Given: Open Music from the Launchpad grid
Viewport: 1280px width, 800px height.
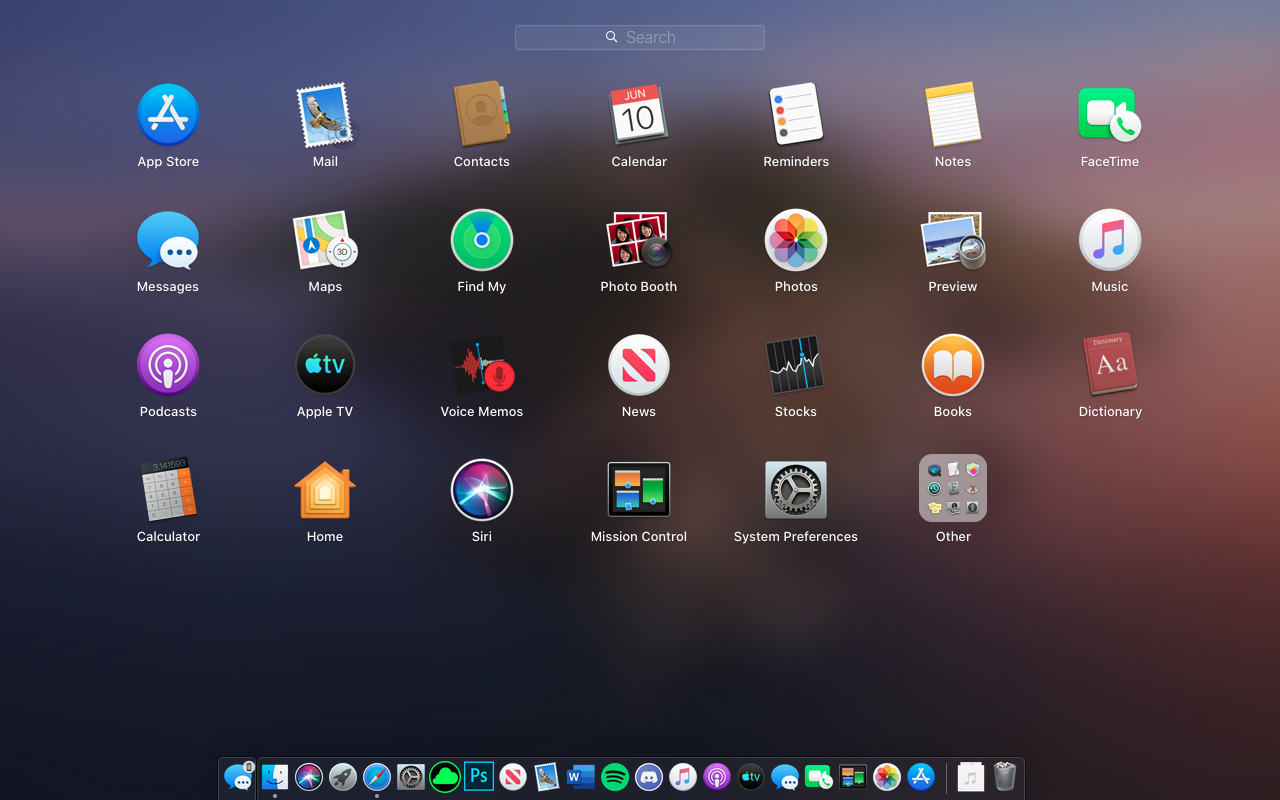Looking at the screenshot, I should tap(1110, 240).
